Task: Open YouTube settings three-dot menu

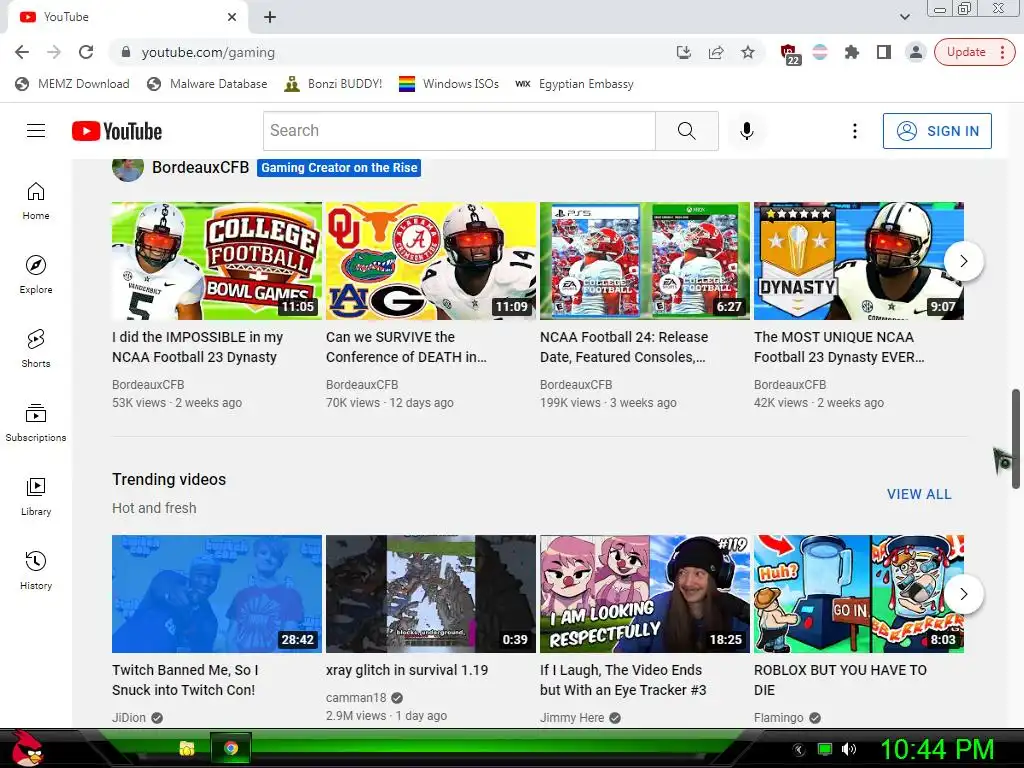Action: coord(854,131)
